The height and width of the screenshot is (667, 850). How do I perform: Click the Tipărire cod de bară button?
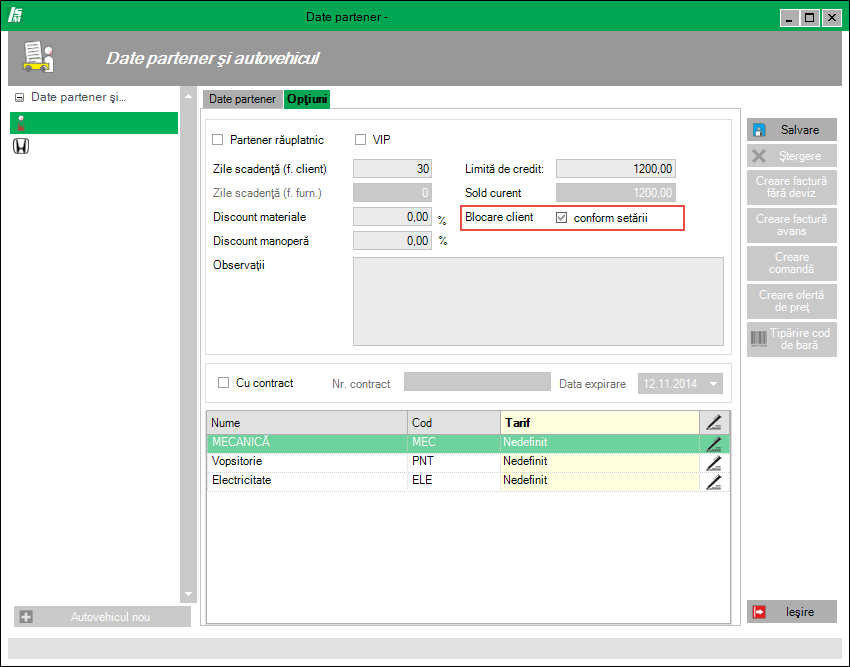click(791, 339)
